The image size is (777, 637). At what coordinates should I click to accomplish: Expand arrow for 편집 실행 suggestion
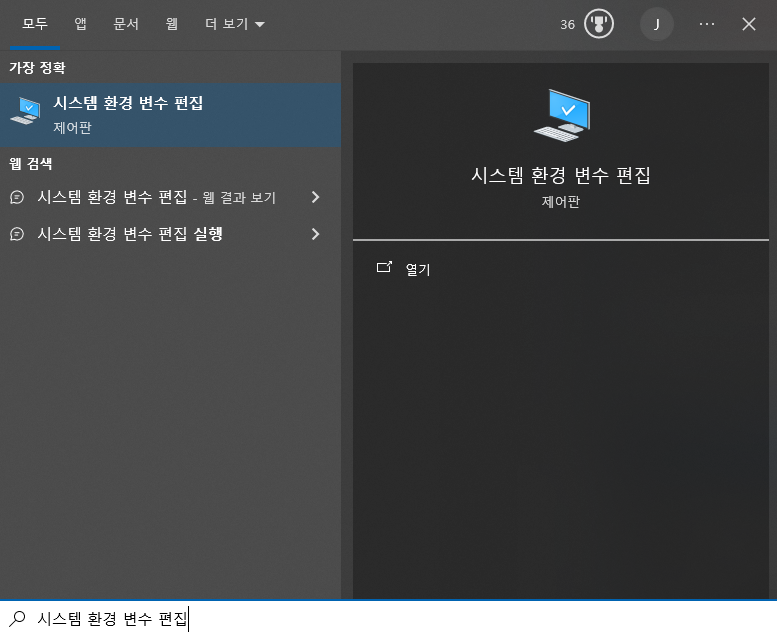pyautogui.click(x=316, y=234)
